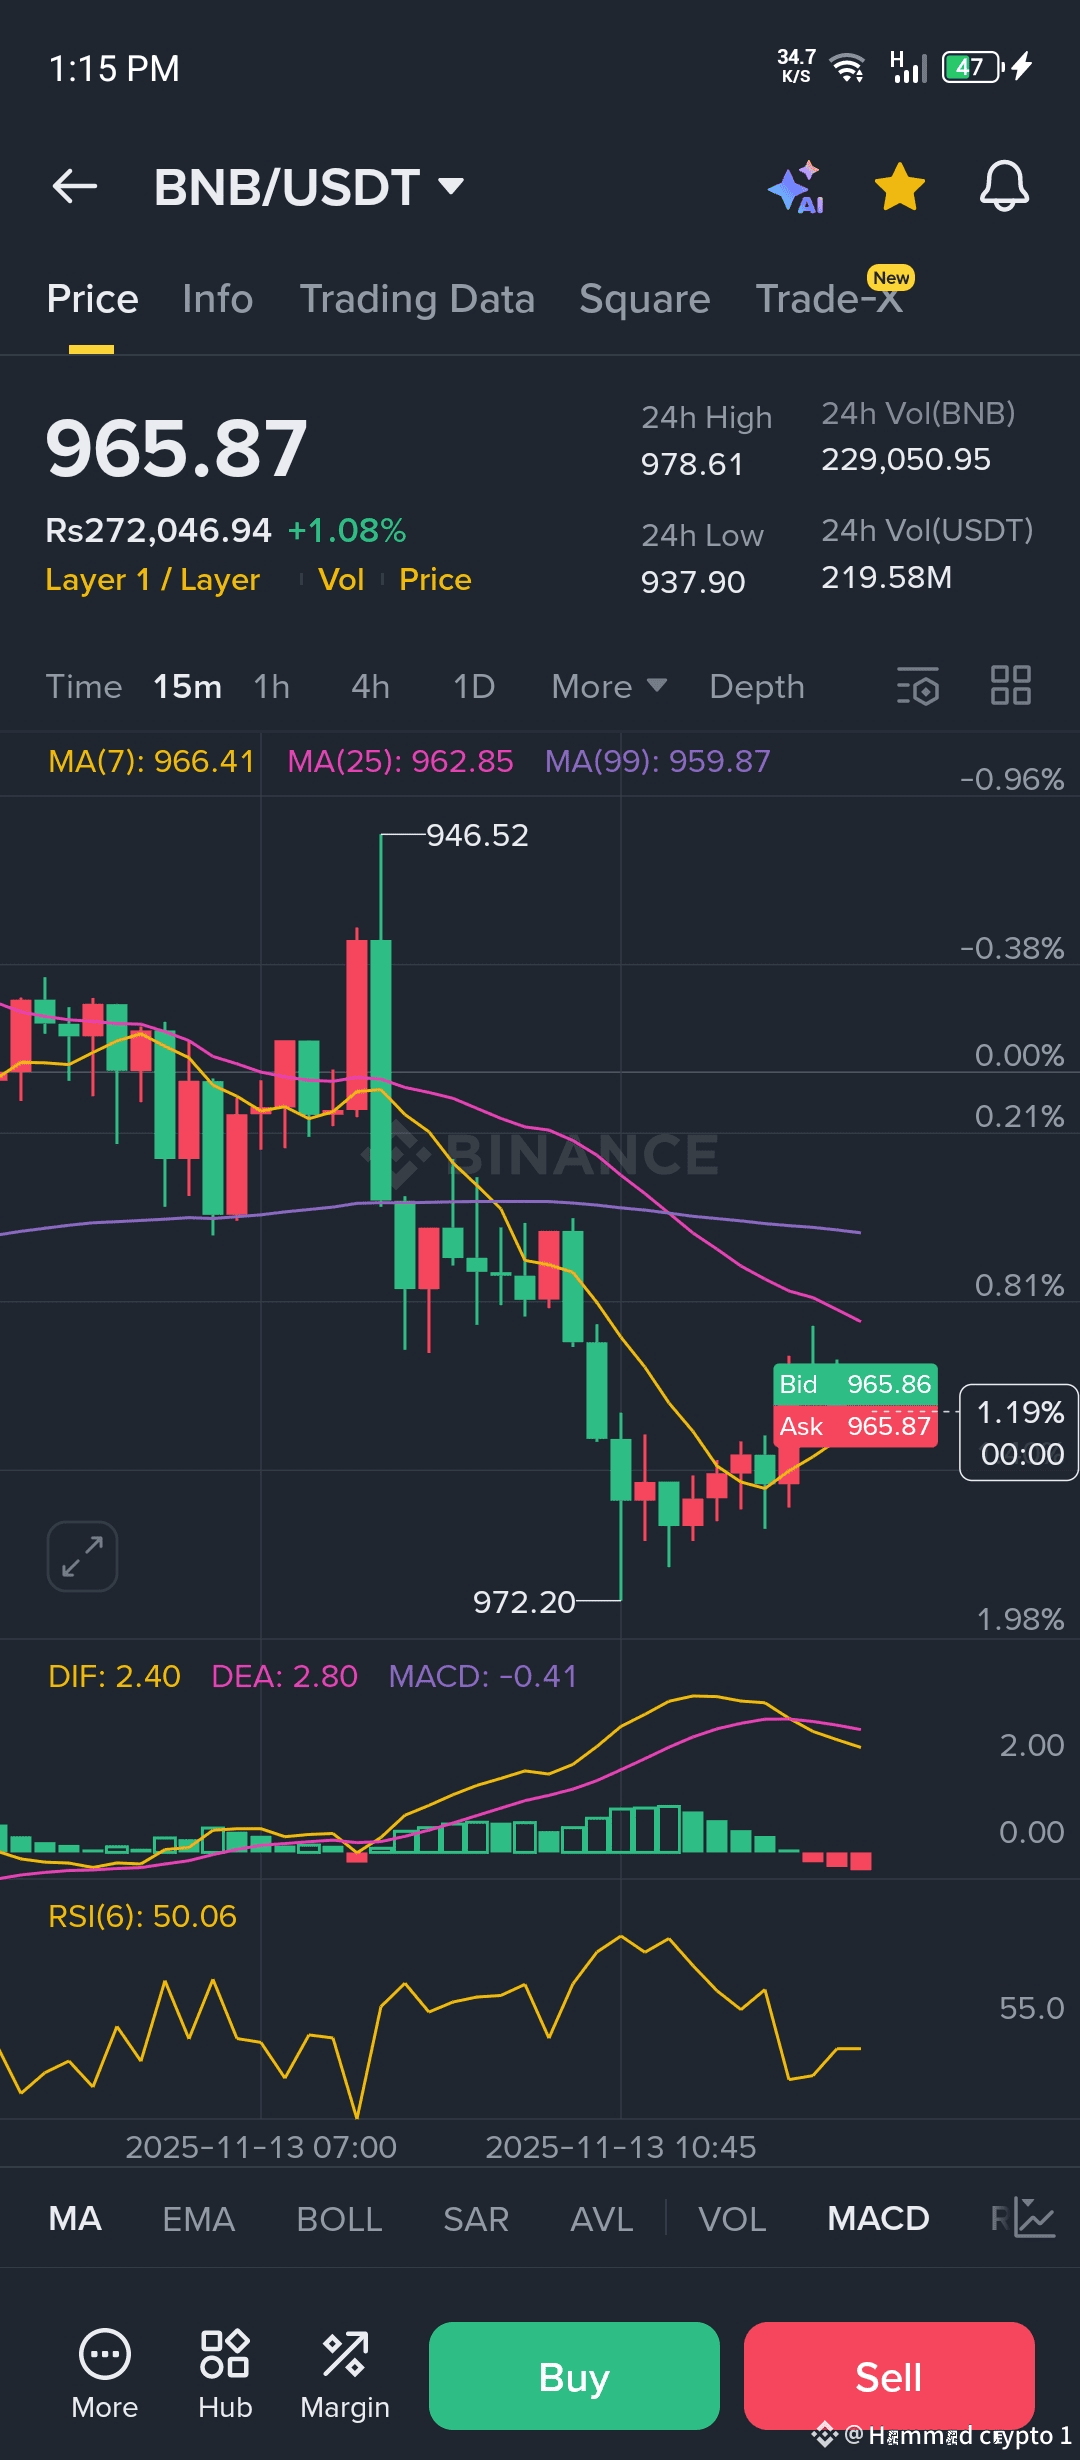Tap the 1:15 PM clock
Viewport: 1080px width, 2460px height.
click(x=114, y=69)
